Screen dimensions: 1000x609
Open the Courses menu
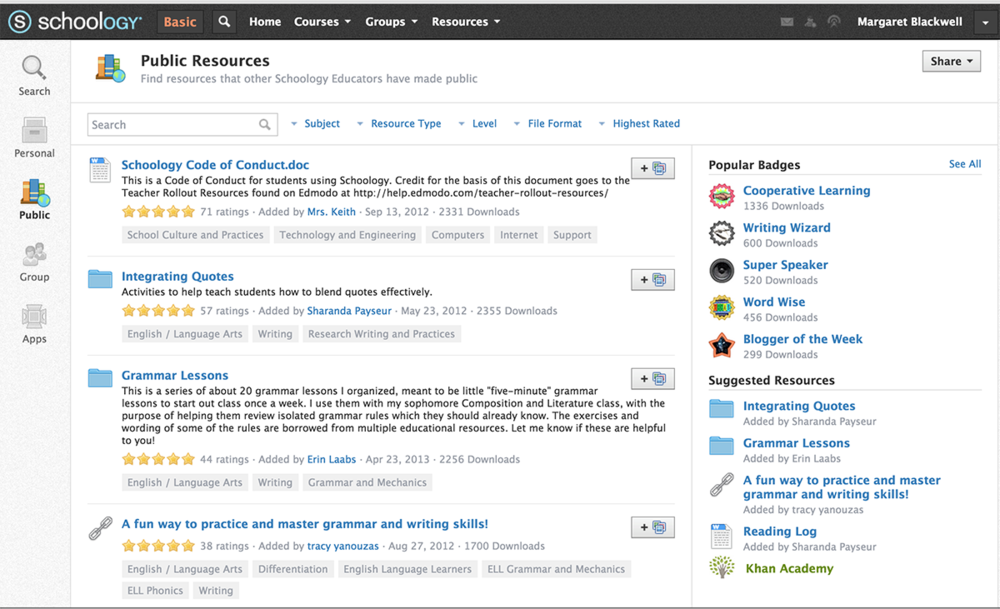[x=322, y=22]
